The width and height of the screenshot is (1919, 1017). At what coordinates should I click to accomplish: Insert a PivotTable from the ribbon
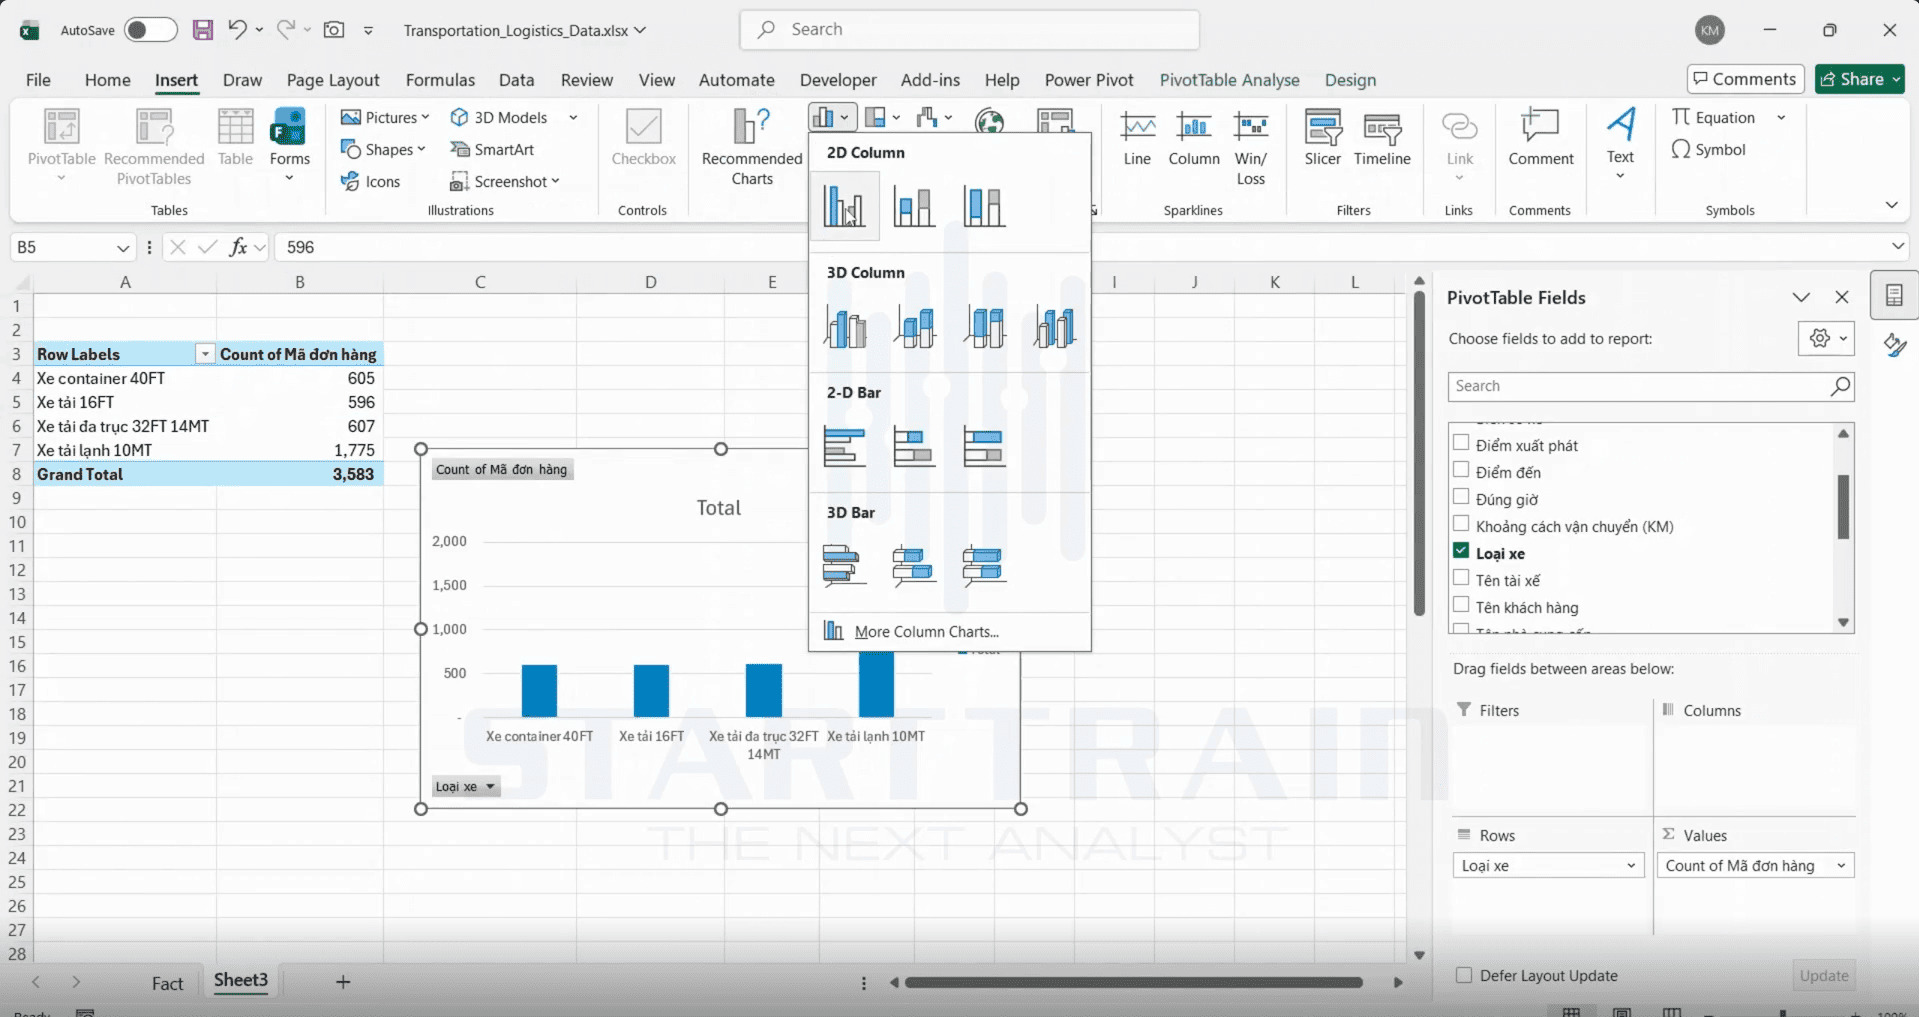(x=62, y=146)
